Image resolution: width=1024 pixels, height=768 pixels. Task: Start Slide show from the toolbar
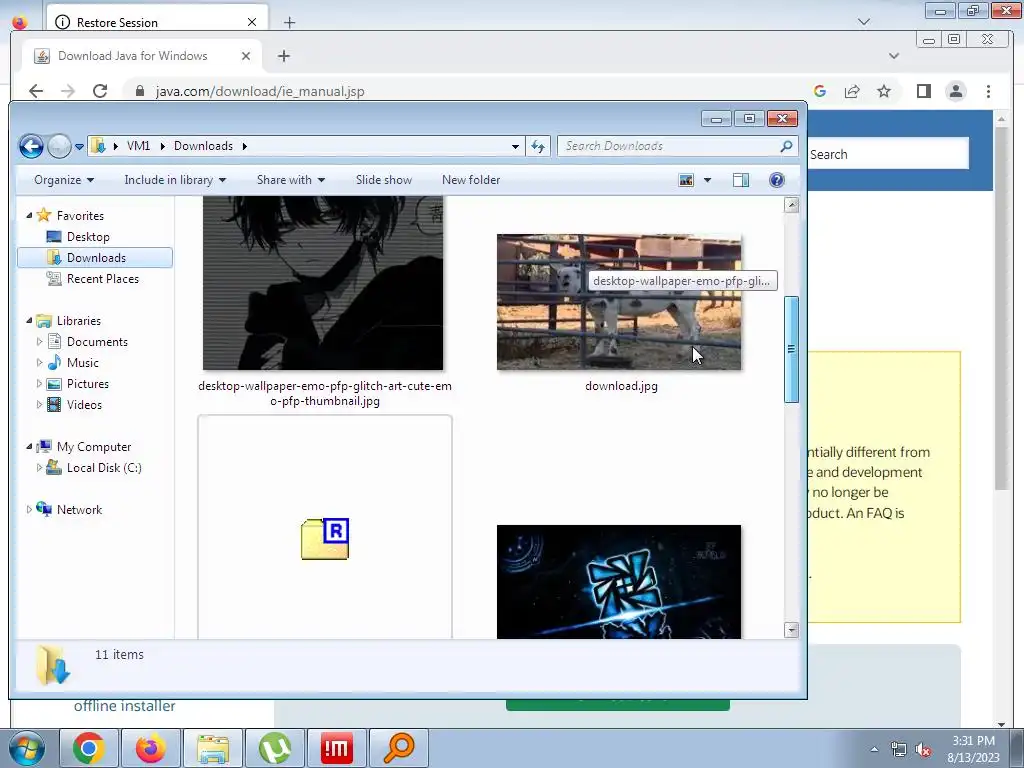384,180
